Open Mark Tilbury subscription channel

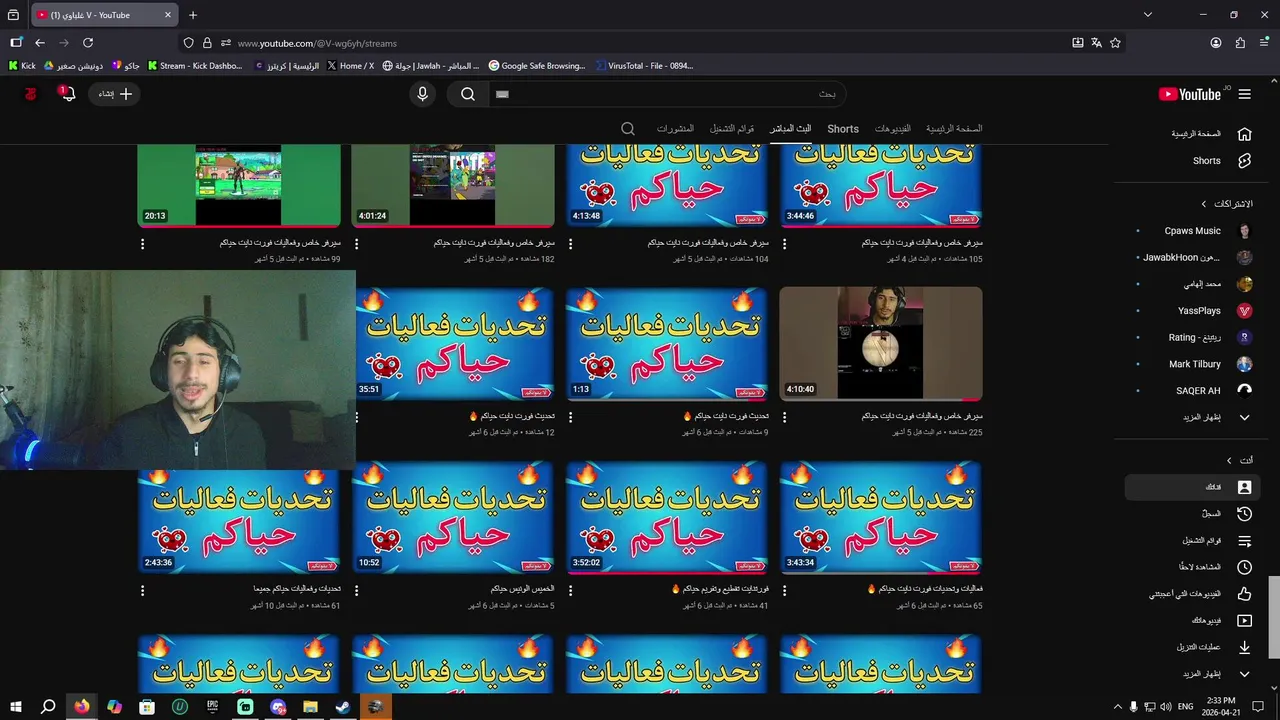tap(1194, 364)
